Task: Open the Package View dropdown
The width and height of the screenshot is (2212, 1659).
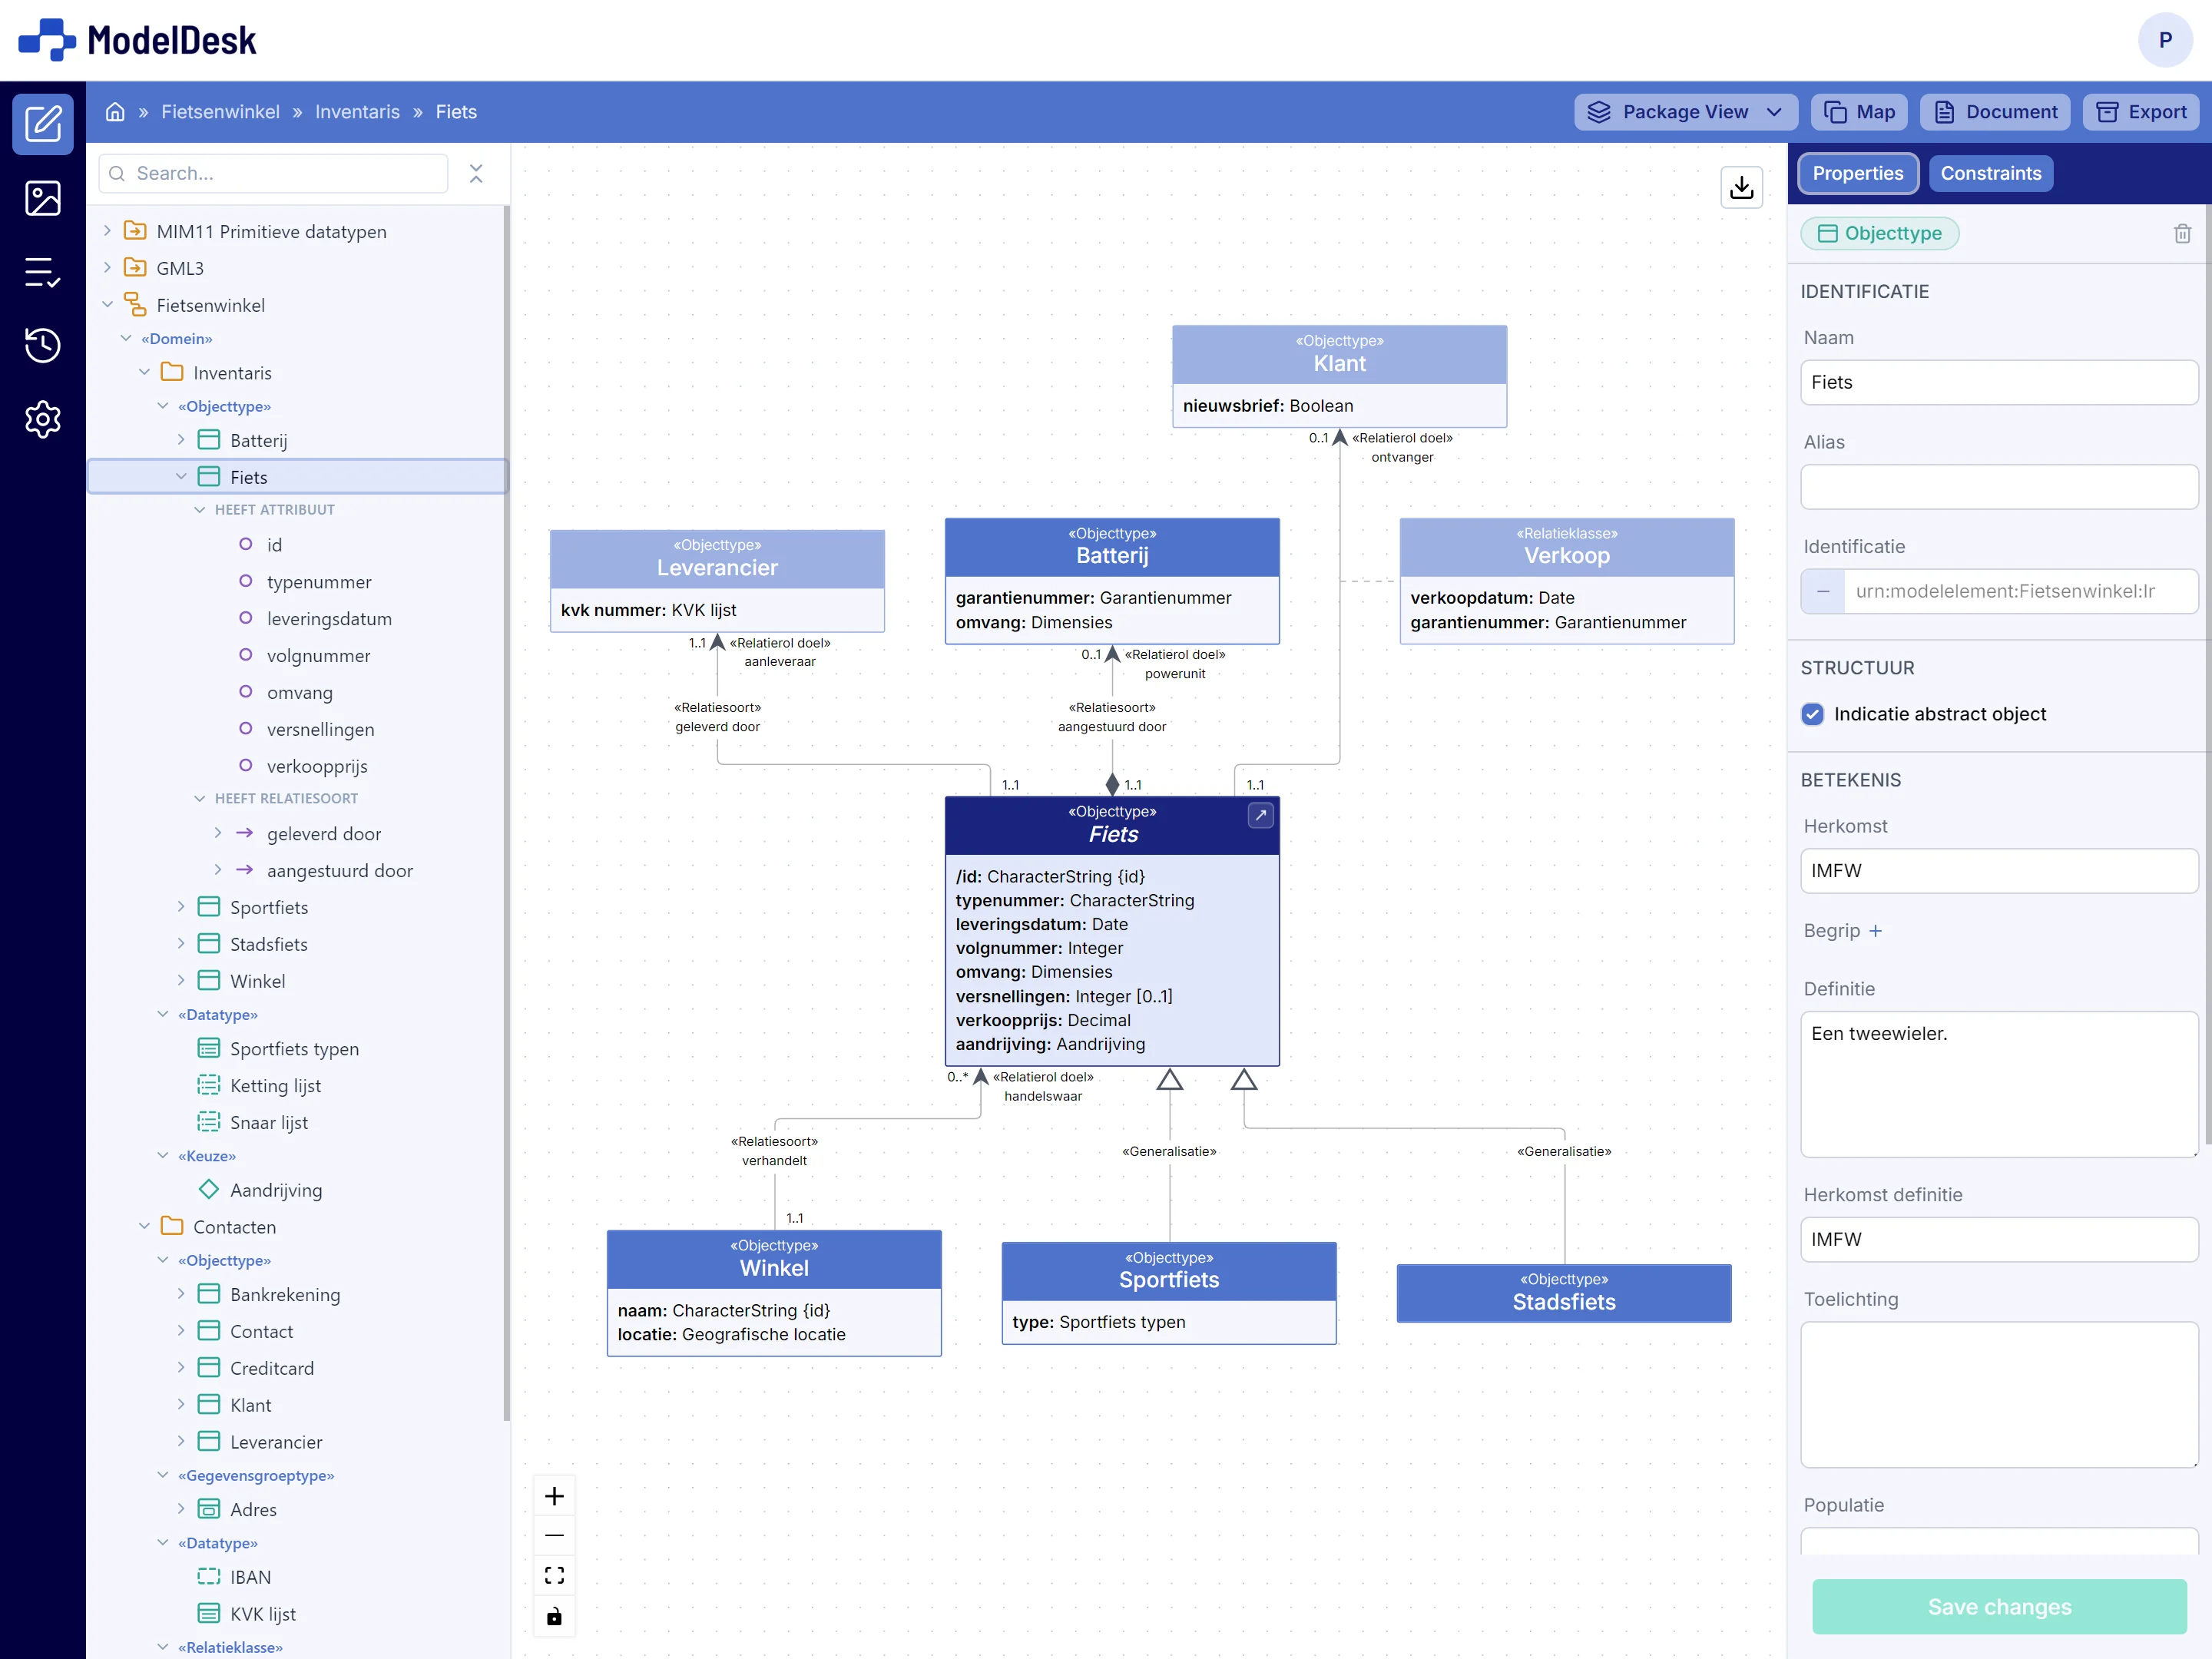Action: 1685,111
